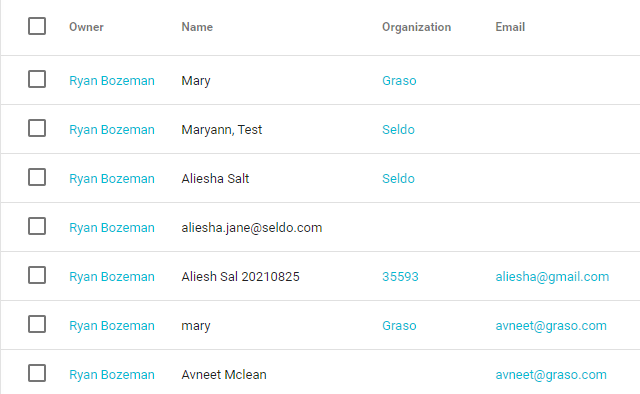This screenshot has height=394, width=640.
Task: Open the Graso organization link for Mary
Action: click(399, 80)
